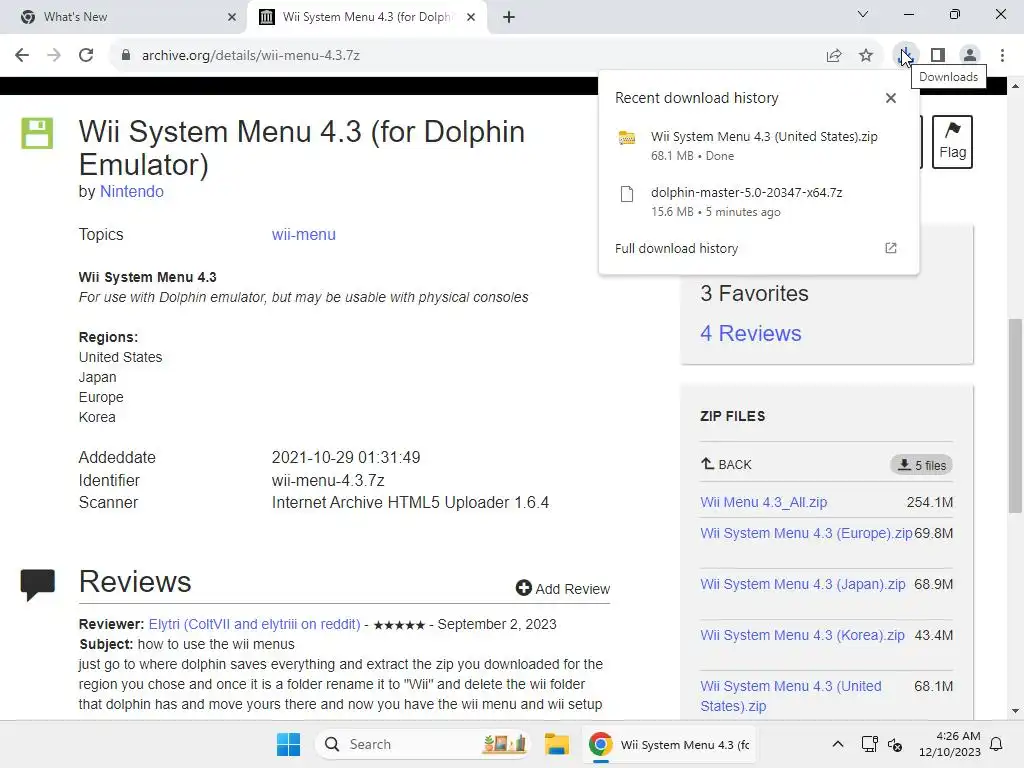Download Wii System Menu 4.3 (Europe).zip

806,533
